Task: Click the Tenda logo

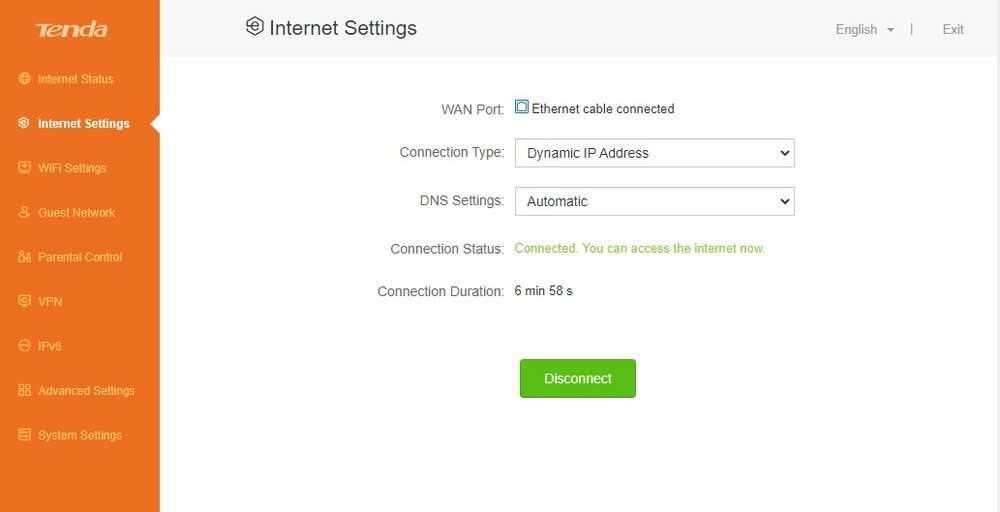Action: click(x=72, y=30)
